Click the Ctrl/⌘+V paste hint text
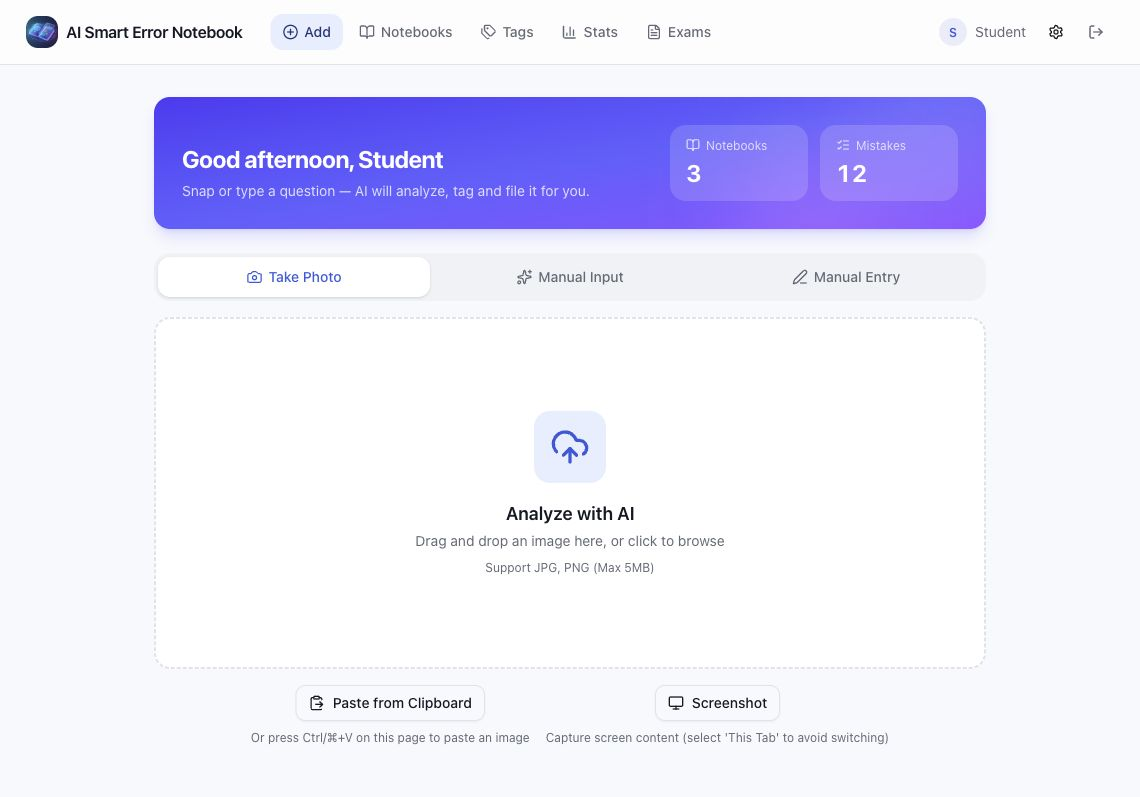Screen dimensions: 1140x797 click(x=390, y=737)
